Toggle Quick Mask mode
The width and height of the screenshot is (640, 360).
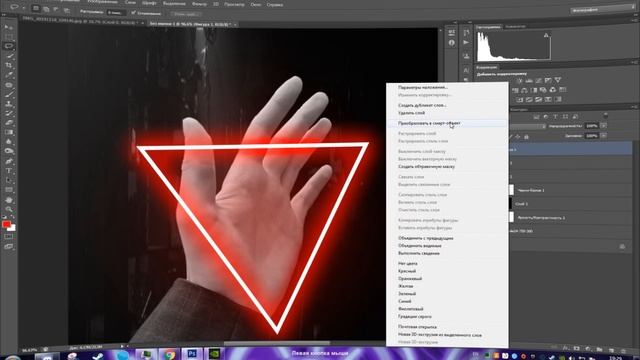(x=9, y=236)
